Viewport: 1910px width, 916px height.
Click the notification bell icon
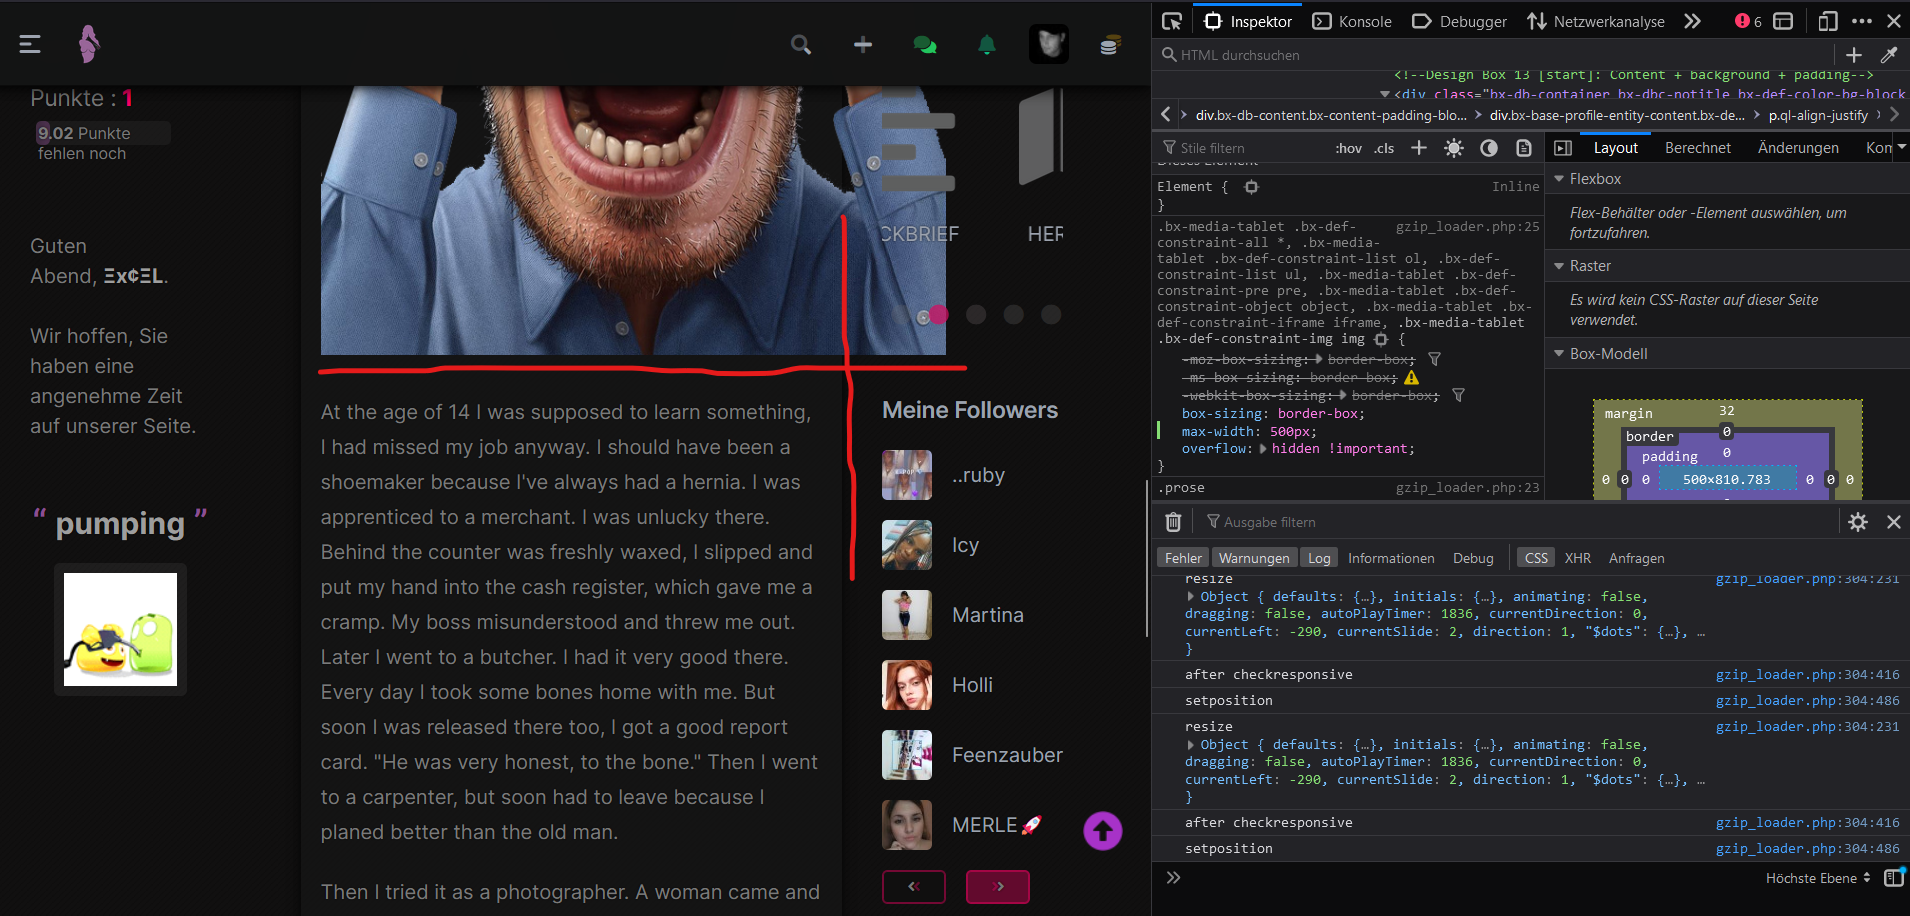[x=986, y=45]
